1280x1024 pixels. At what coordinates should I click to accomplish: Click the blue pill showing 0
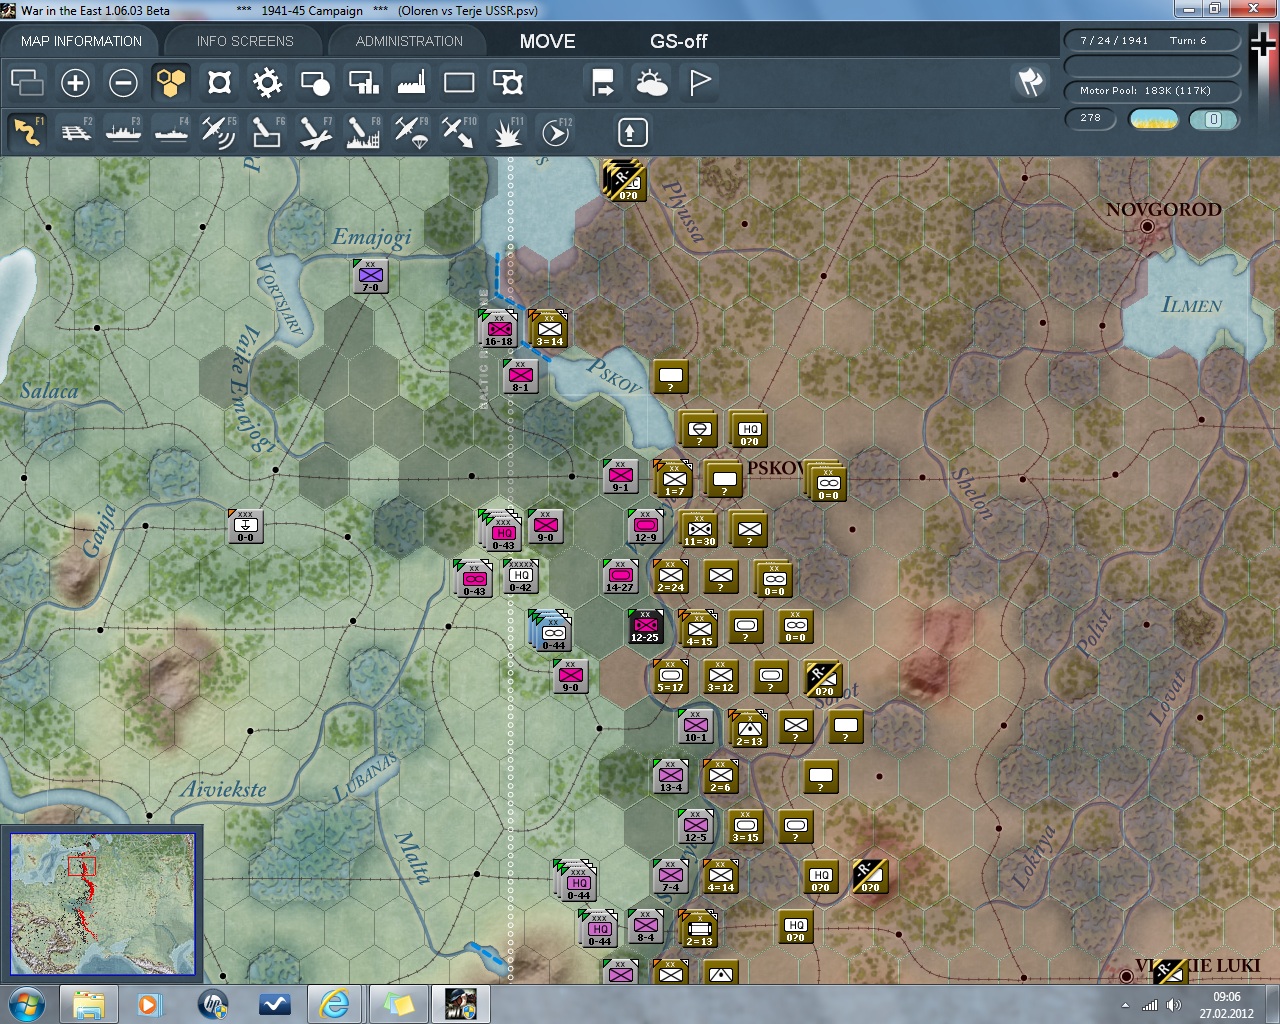[x=1213, y=119]
